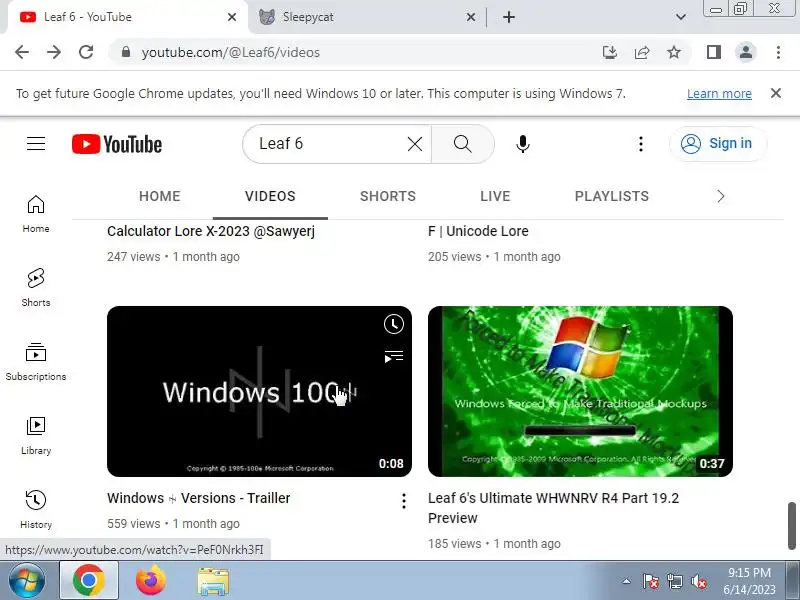The image size is (800, 600).
Task: Open the network tray icon
Action: [674, 581]
